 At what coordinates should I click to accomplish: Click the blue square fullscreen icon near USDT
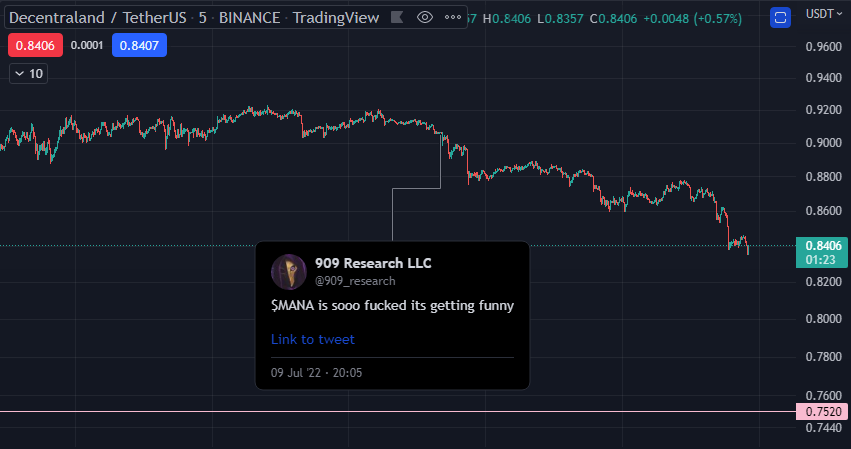tap(780, 18)
